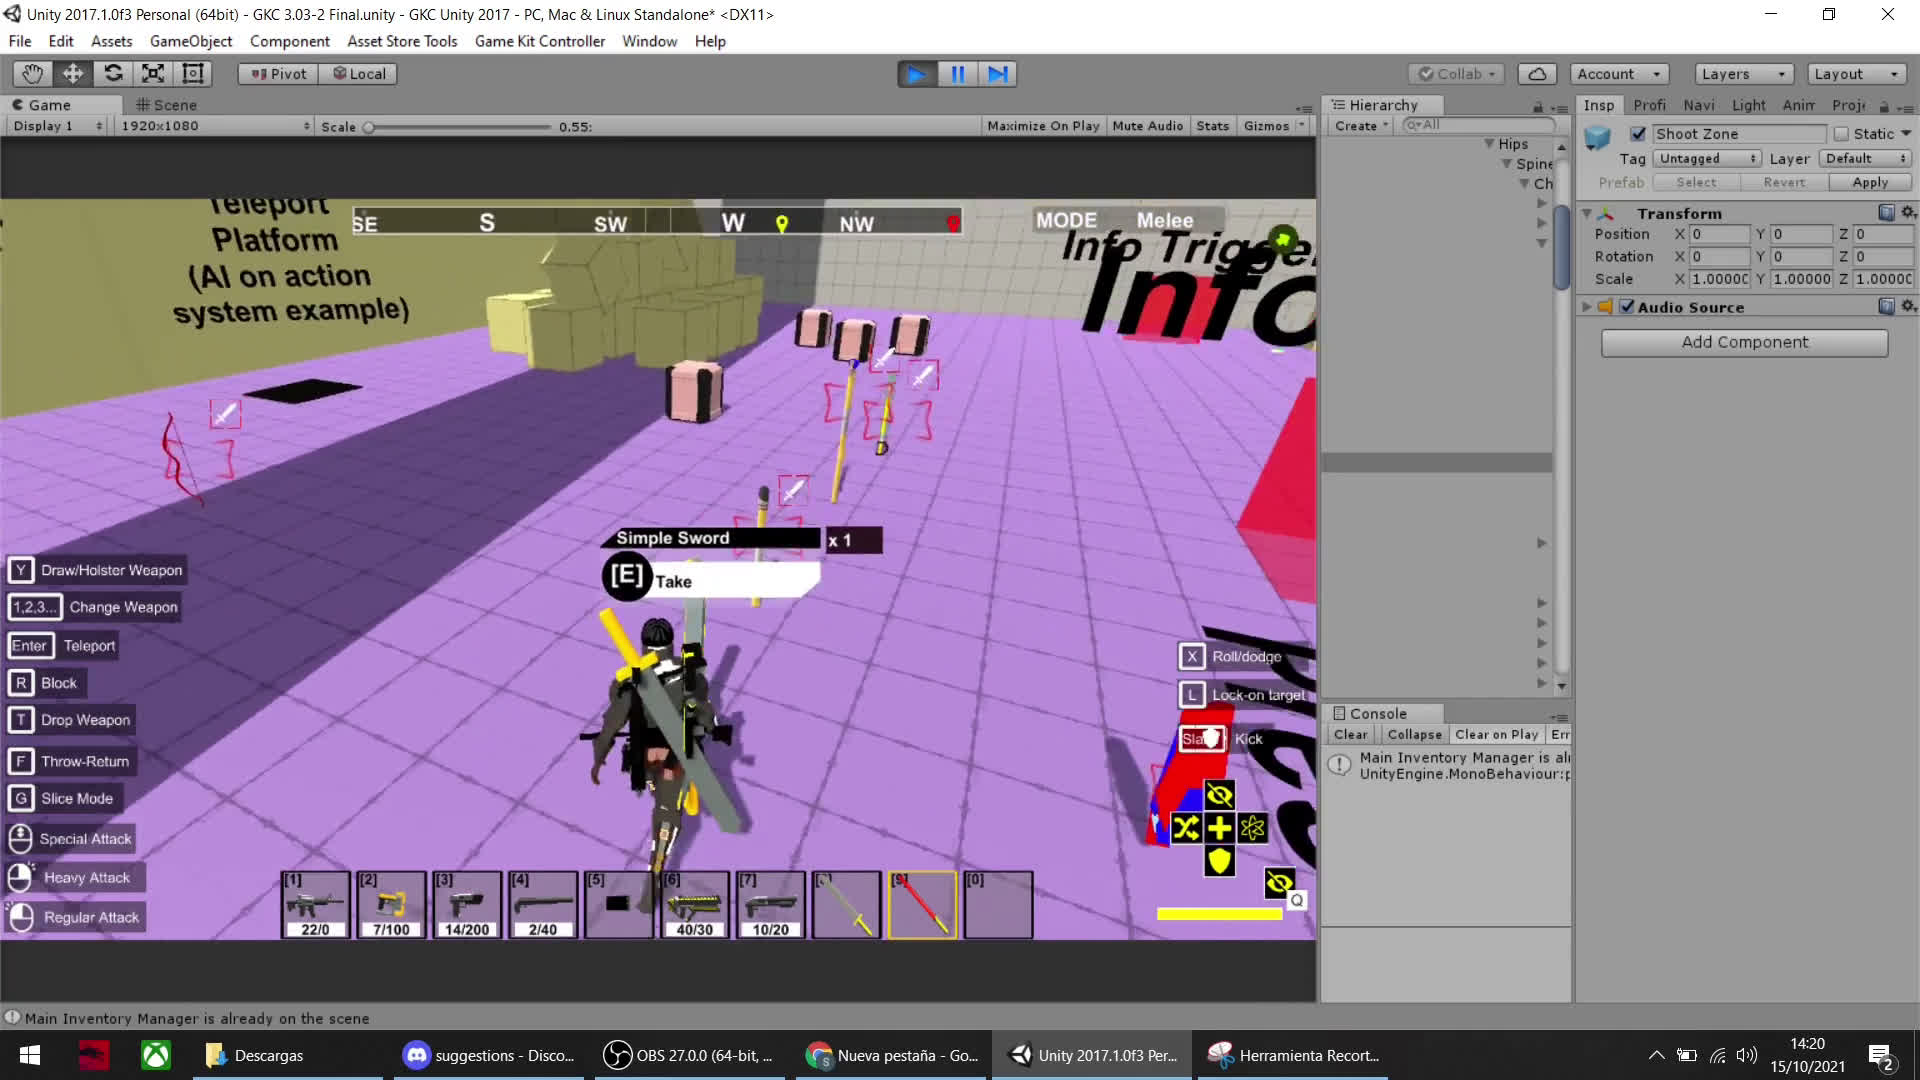Image resolution: width=1920 pixels, height=1080 pixels.
Task: Open the Tag Untagged dropdown
Action: coord(1706,159)
